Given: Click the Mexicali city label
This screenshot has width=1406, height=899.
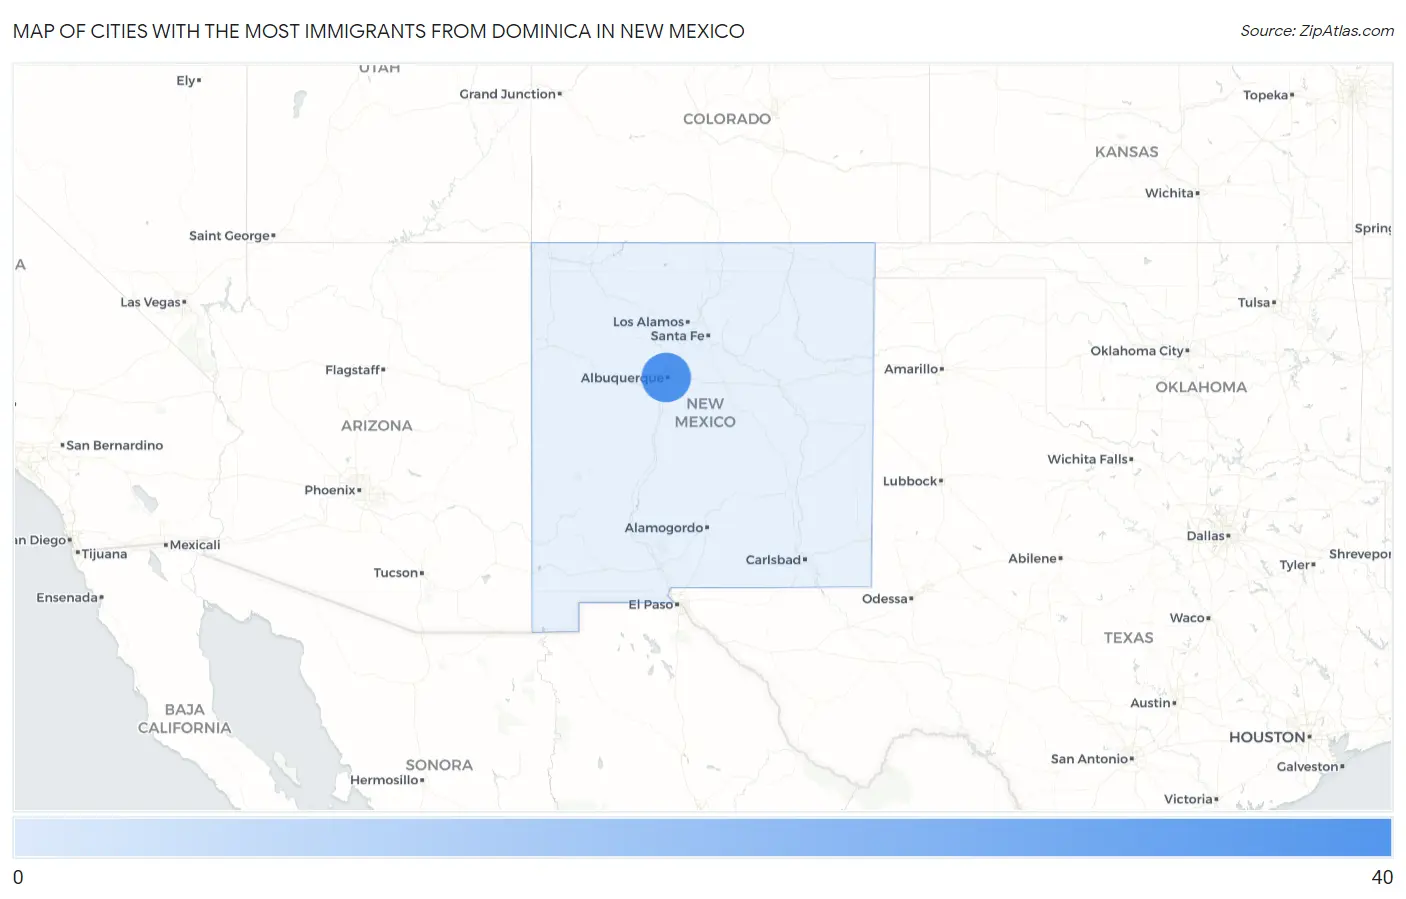Looking at the screenshot, I should point(195,545).
